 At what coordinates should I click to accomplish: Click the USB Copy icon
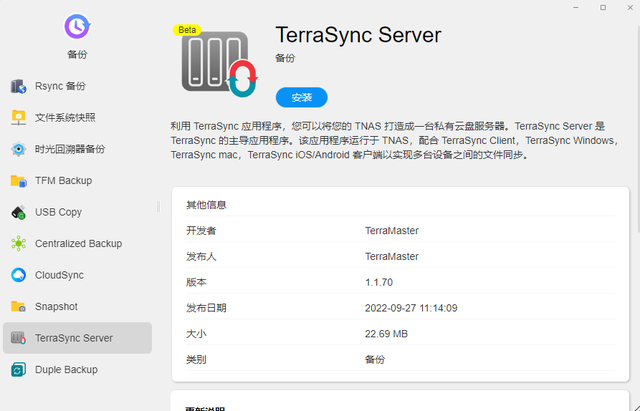pos(18,212)
